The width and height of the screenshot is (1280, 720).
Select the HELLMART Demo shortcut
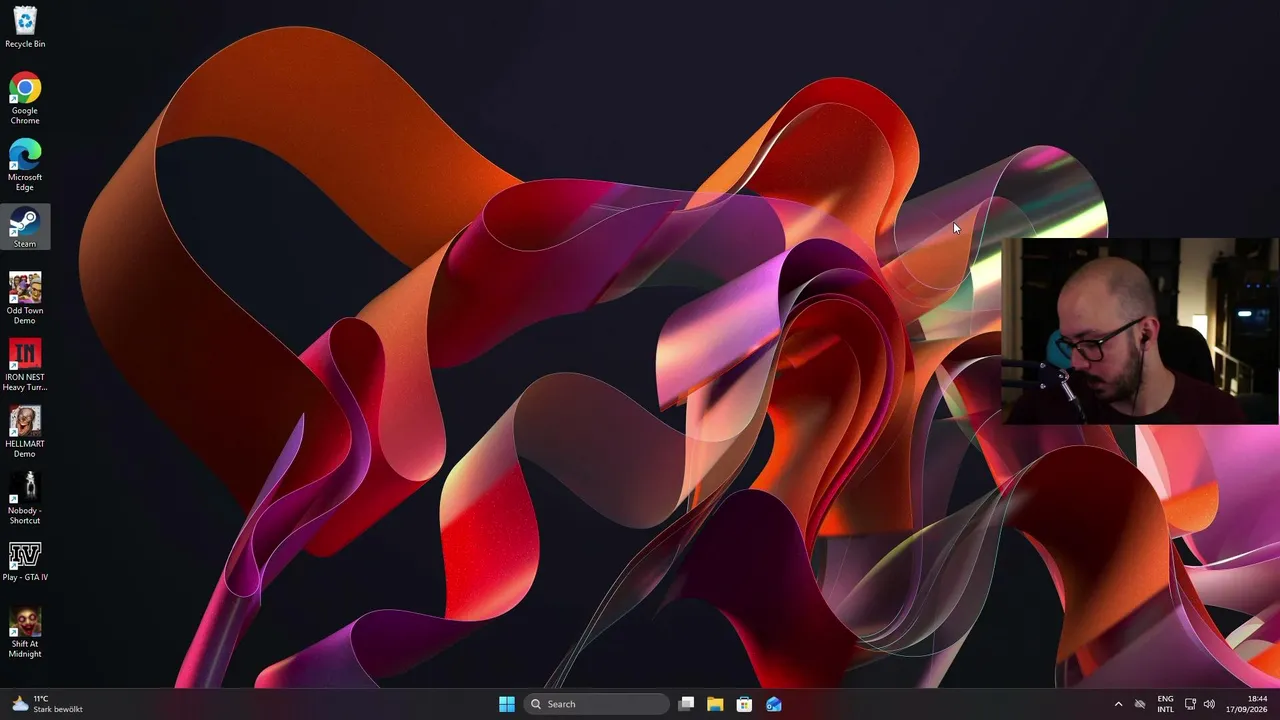click(25, 432)
